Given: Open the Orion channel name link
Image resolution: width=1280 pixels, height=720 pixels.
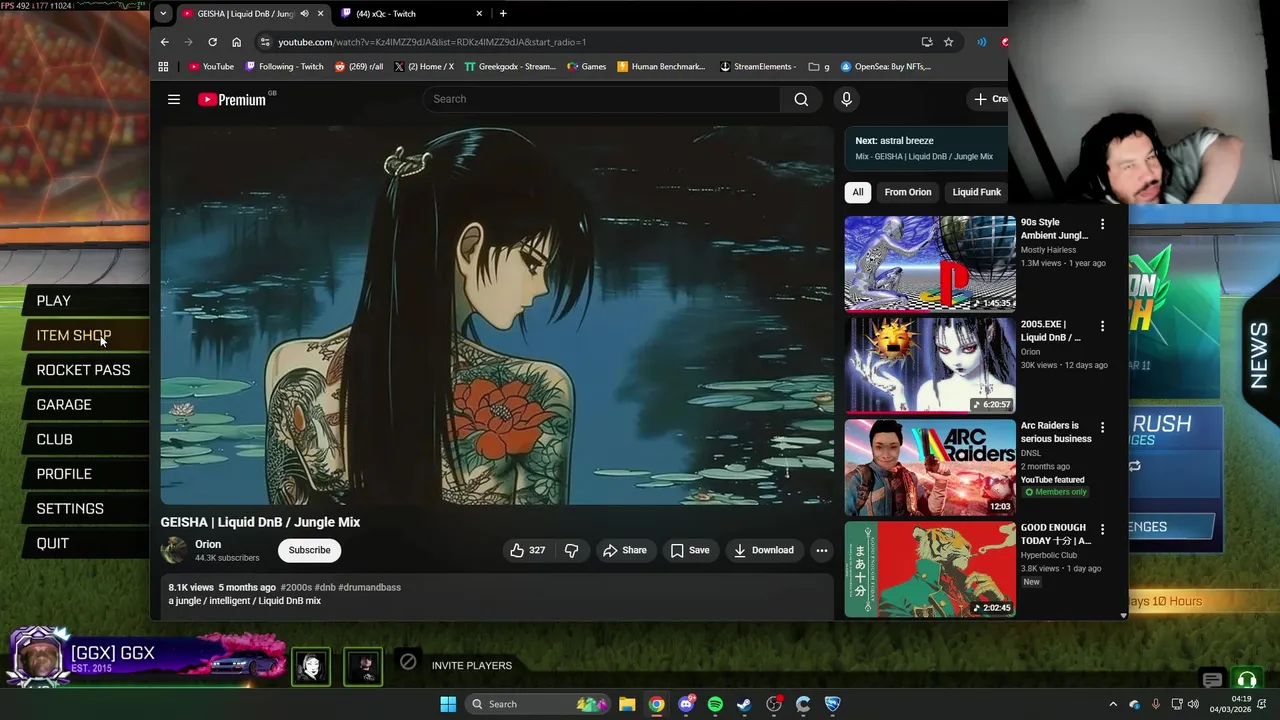Looking at the screenshot, I should 208,544.
